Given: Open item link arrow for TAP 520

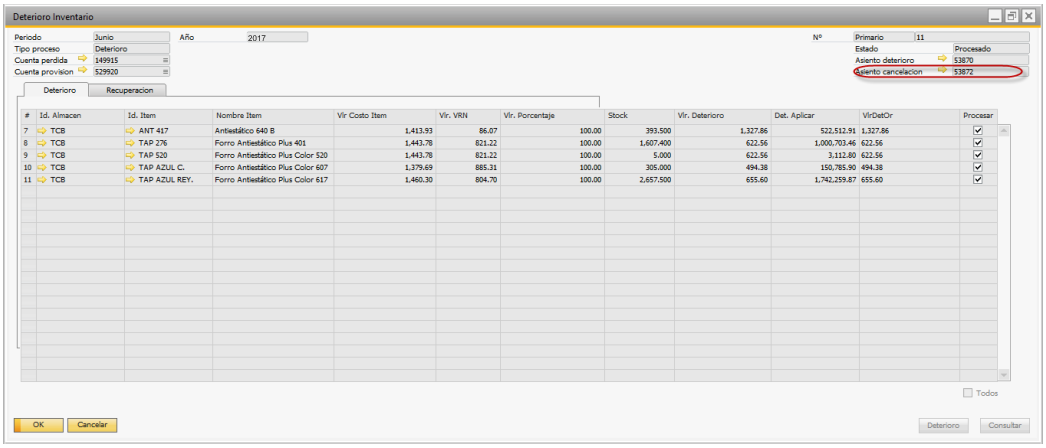Looking at the screenshot, I should pyautogui.click(x=131, y=155).
